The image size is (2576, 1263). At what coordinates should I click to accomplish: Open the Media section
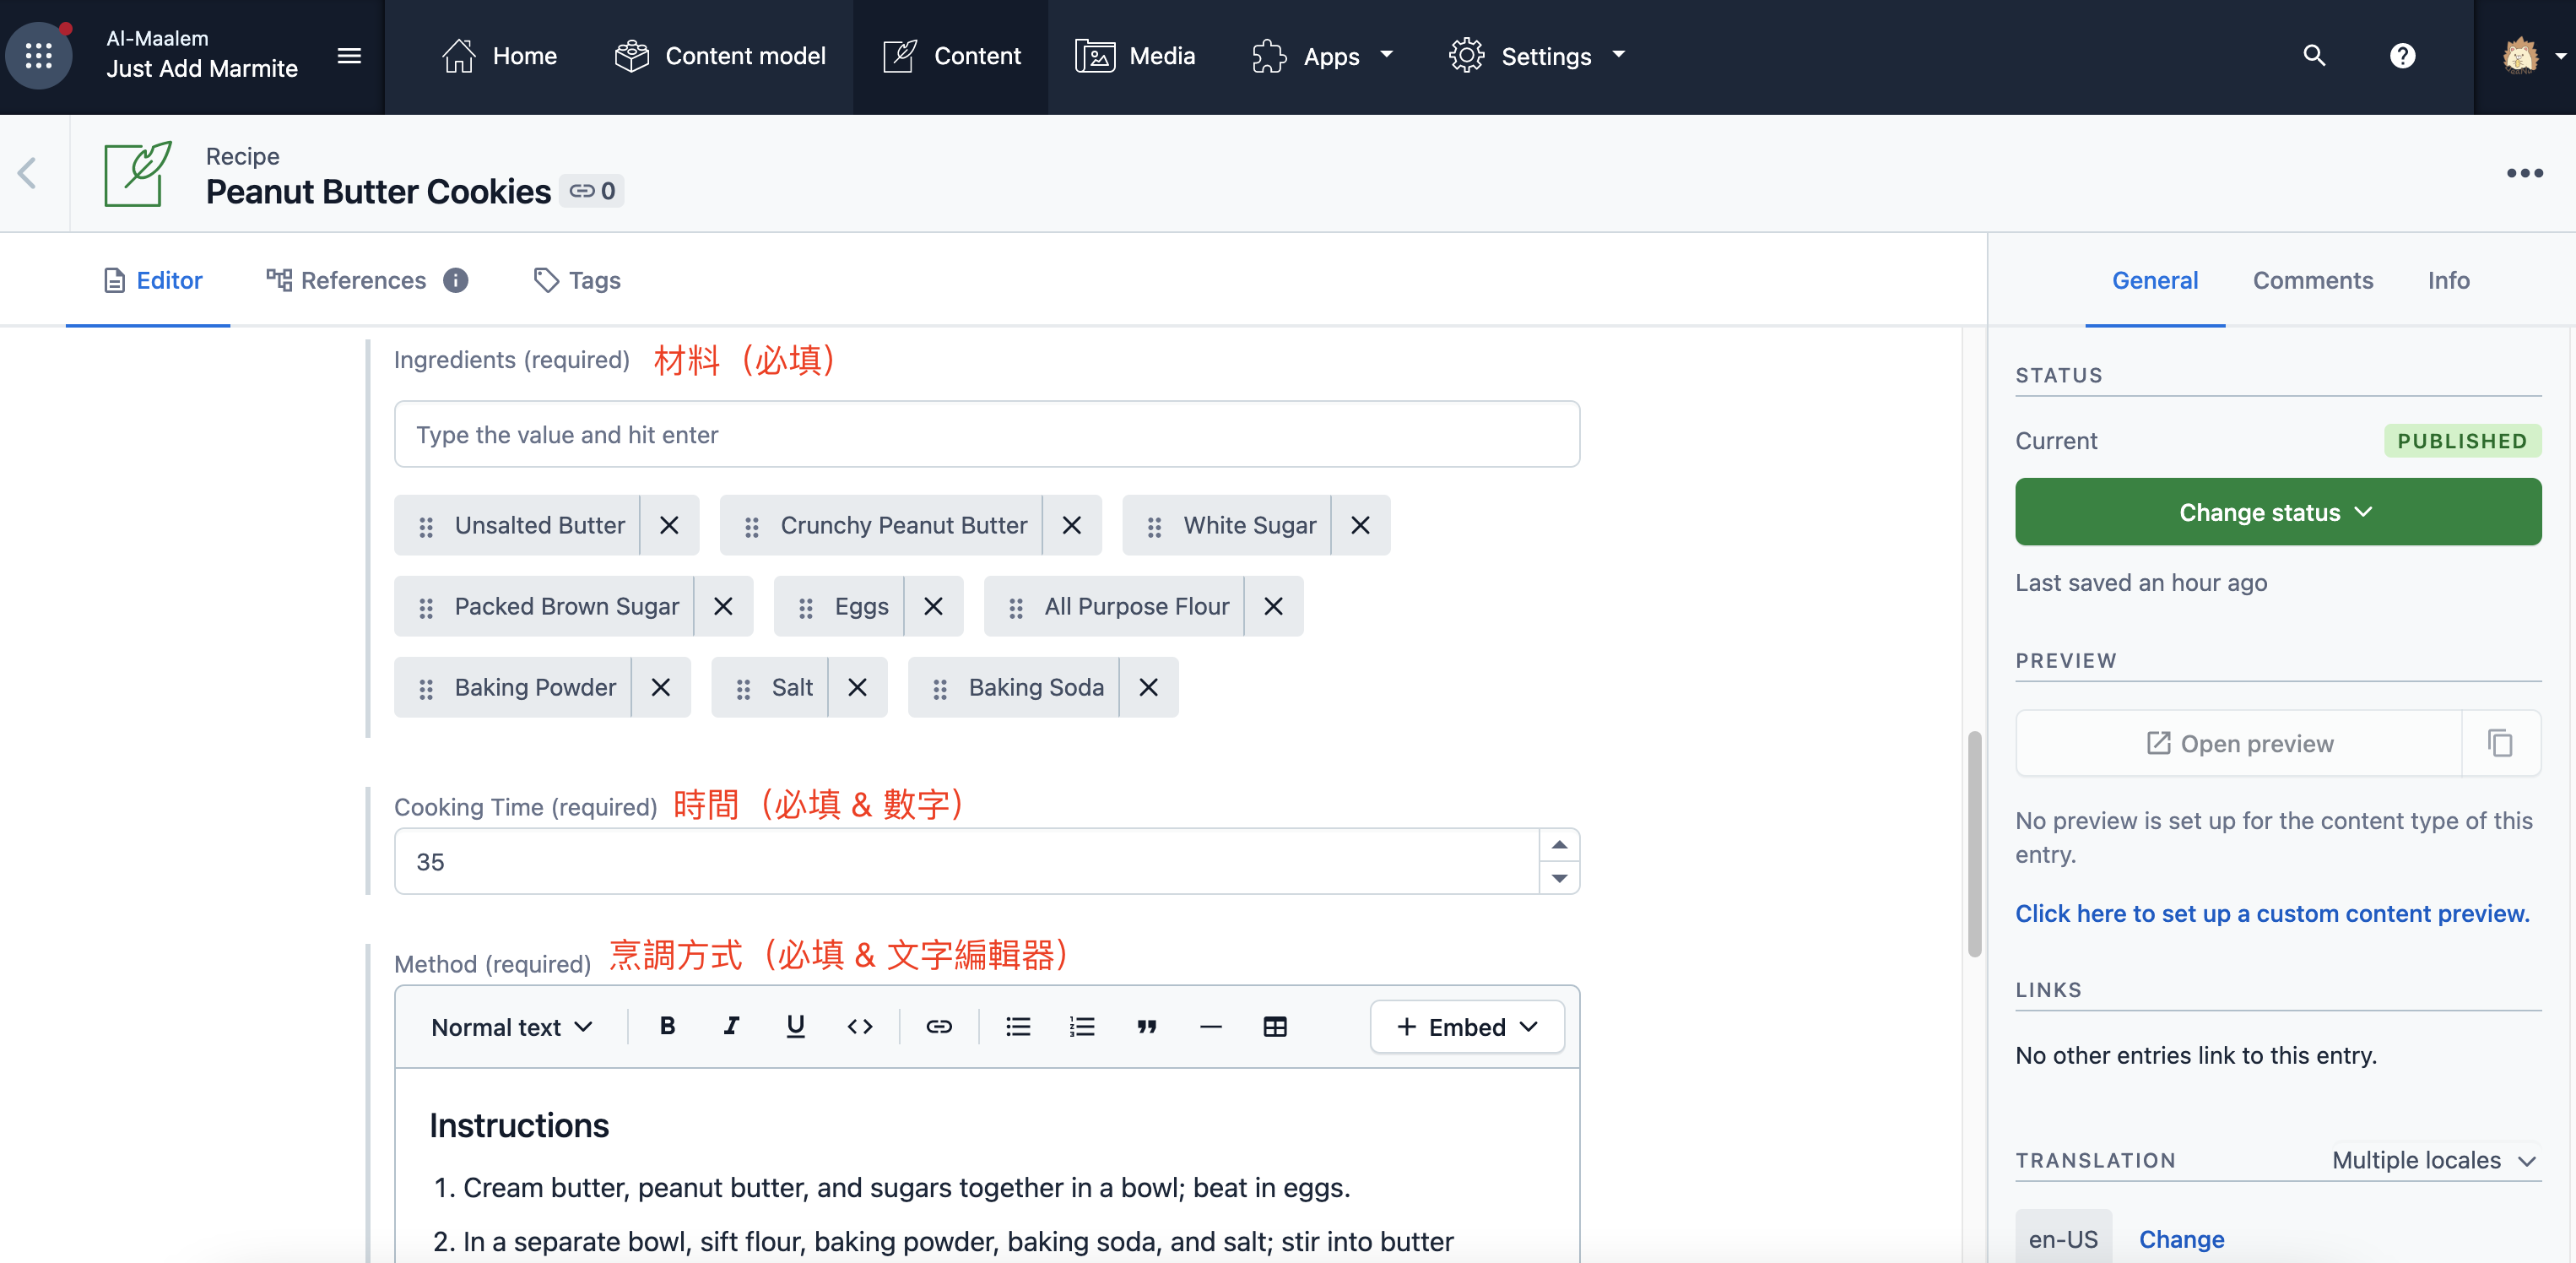tap(1134, 56)
